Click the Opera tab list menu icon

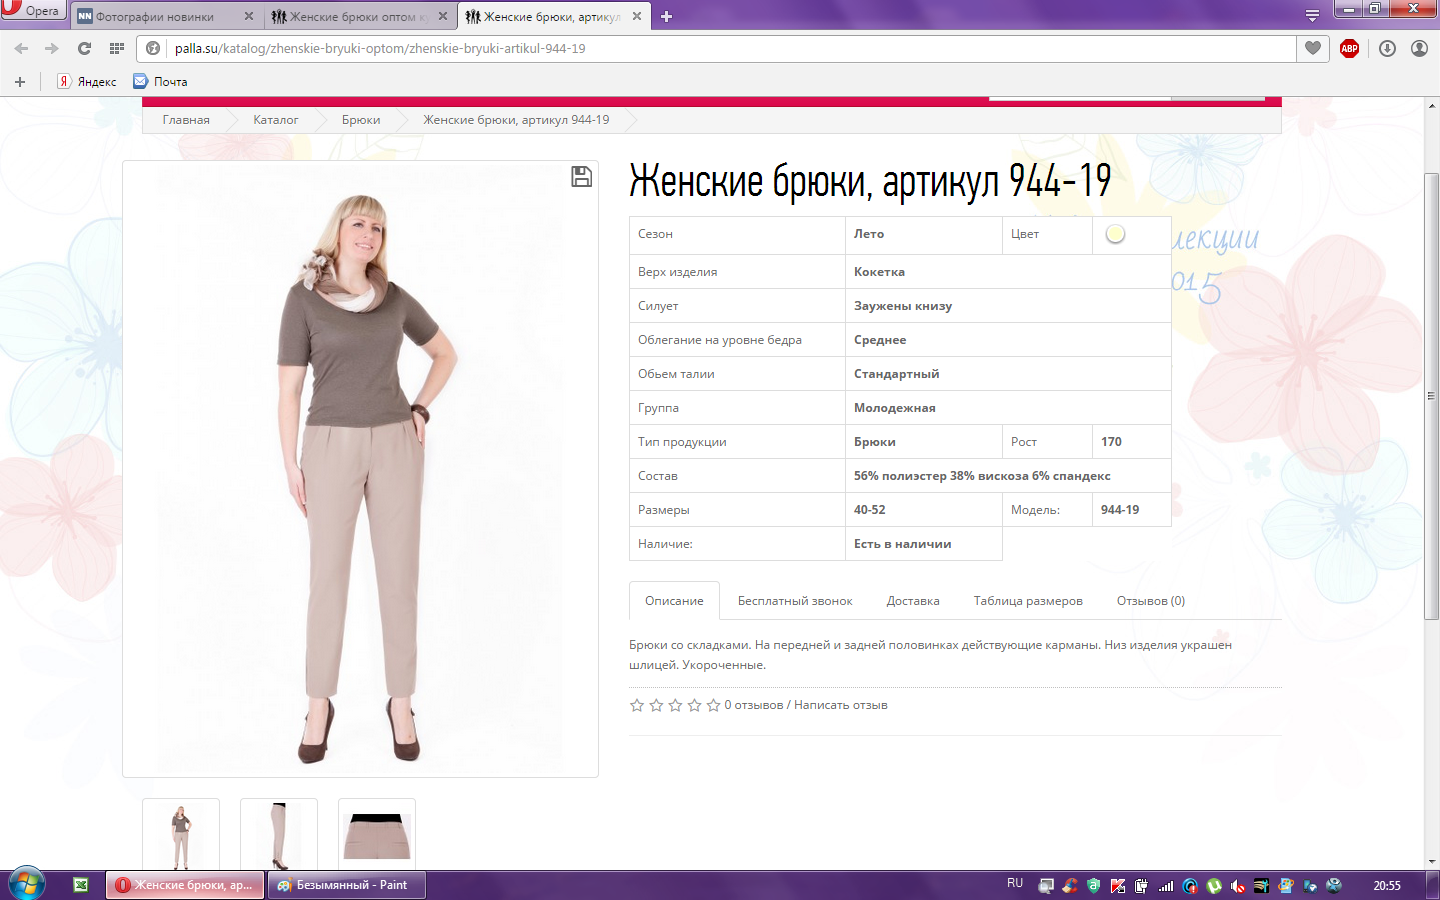[1312, 16]
